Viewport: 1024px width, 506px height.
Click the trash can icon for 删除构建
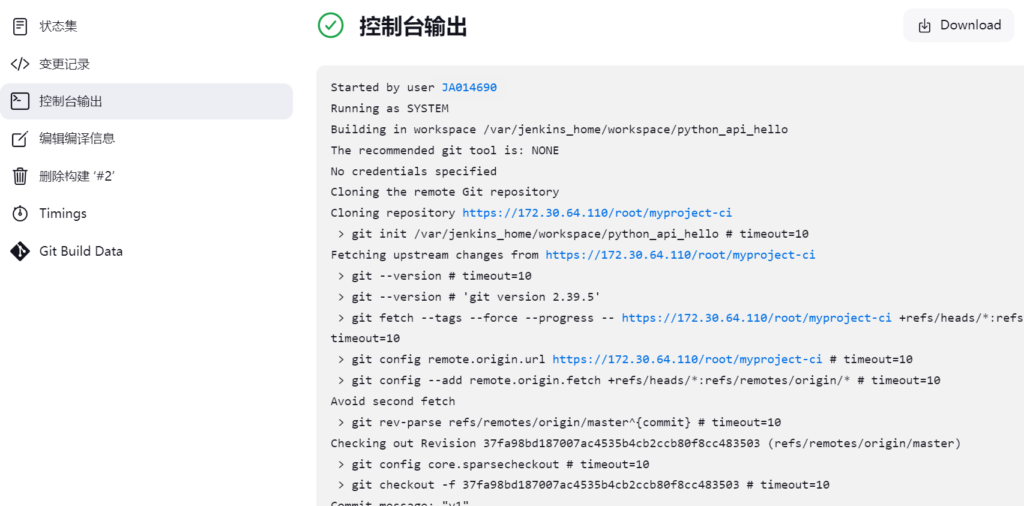click(20, 176)
